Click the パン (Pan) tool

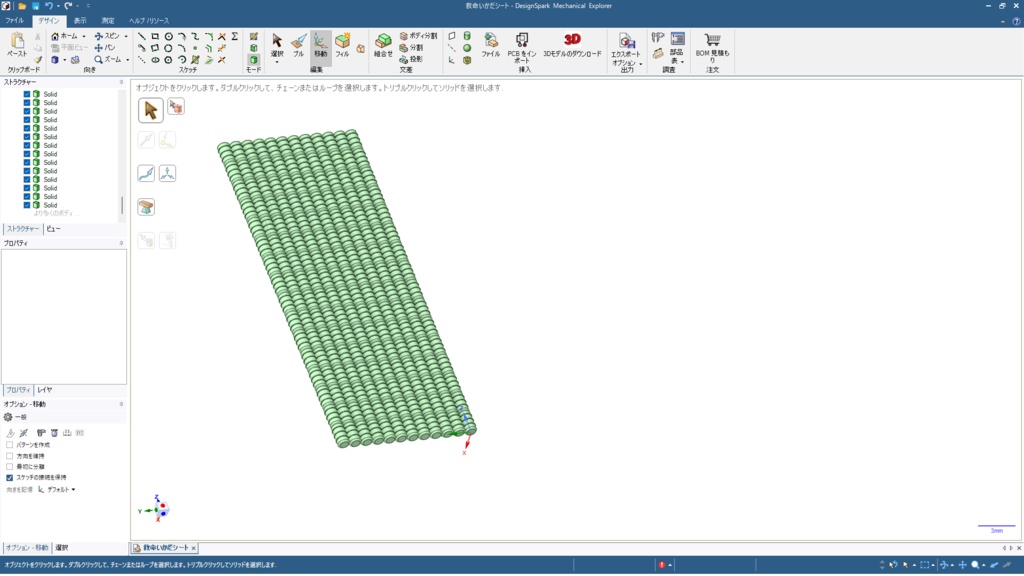click(104, 48)
